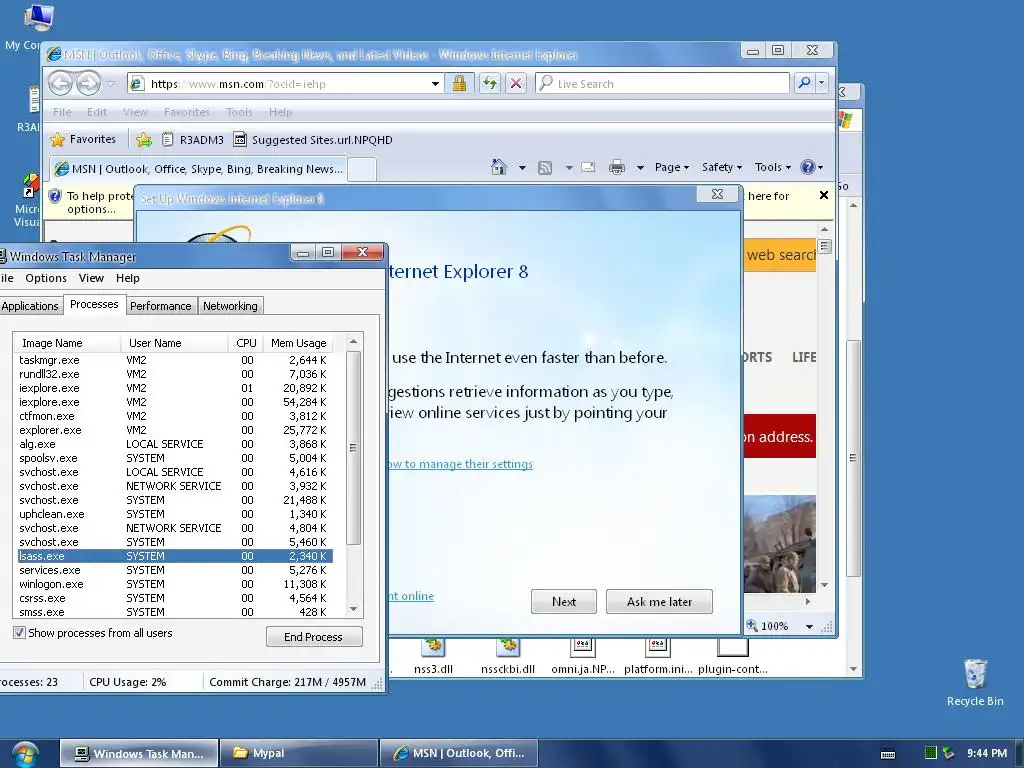The width and height of the screenshot is (1024, 768).
Task: Click the End Process button
Action: [313, 637]
